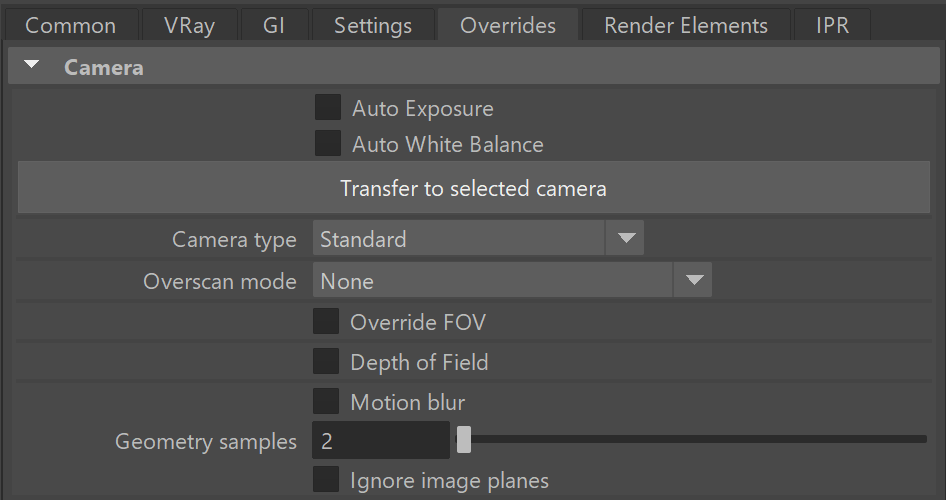Viewport: 946px width, 500px height.
Task: Click the Camera type Standard combo box
Action: point(478,238)
